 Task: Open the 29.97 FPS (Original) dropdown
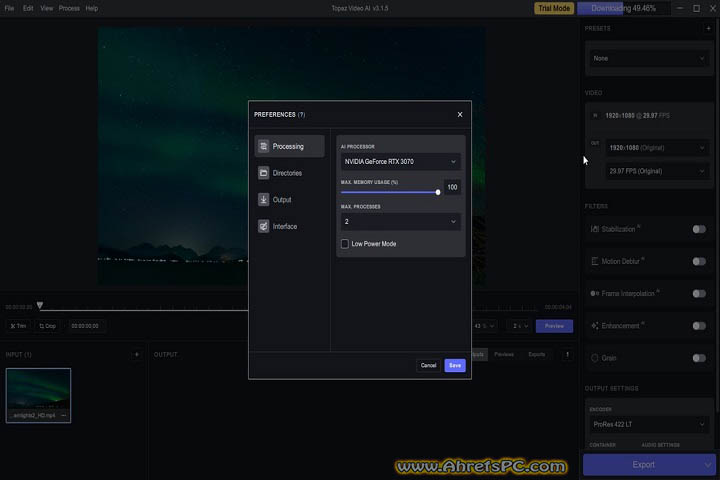coord(656,171)
